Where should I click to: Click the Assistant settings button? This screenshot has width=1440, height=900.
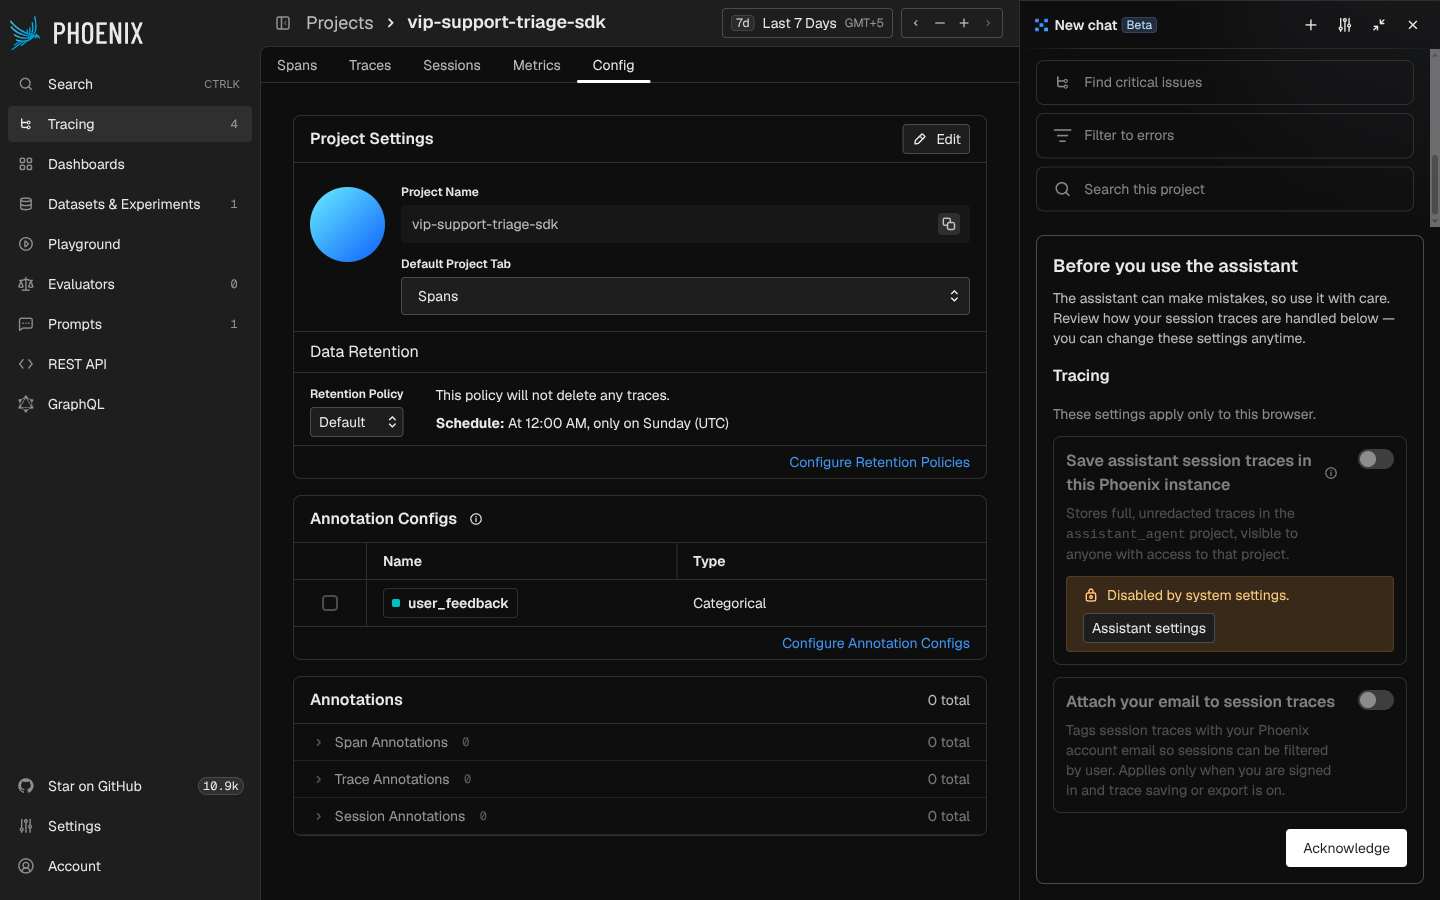(x=1149, y=628)
